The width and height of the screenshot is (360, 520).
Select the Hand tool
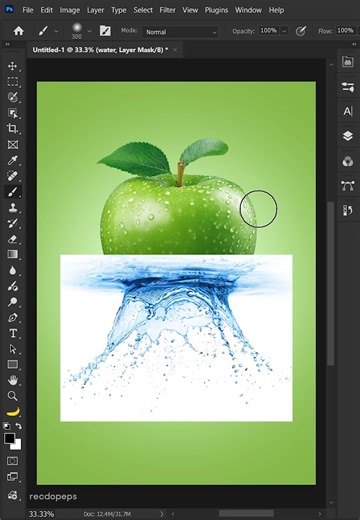coord(13,380)
